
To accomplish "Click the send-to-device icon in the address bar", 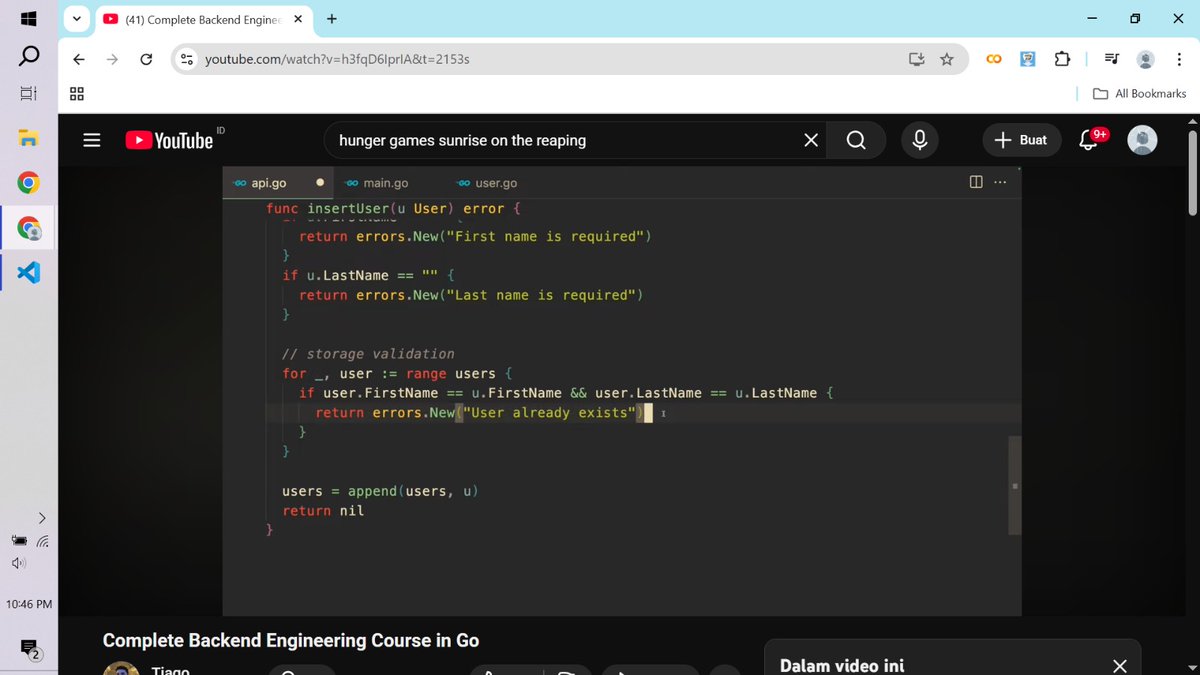I will coord(916,59).
